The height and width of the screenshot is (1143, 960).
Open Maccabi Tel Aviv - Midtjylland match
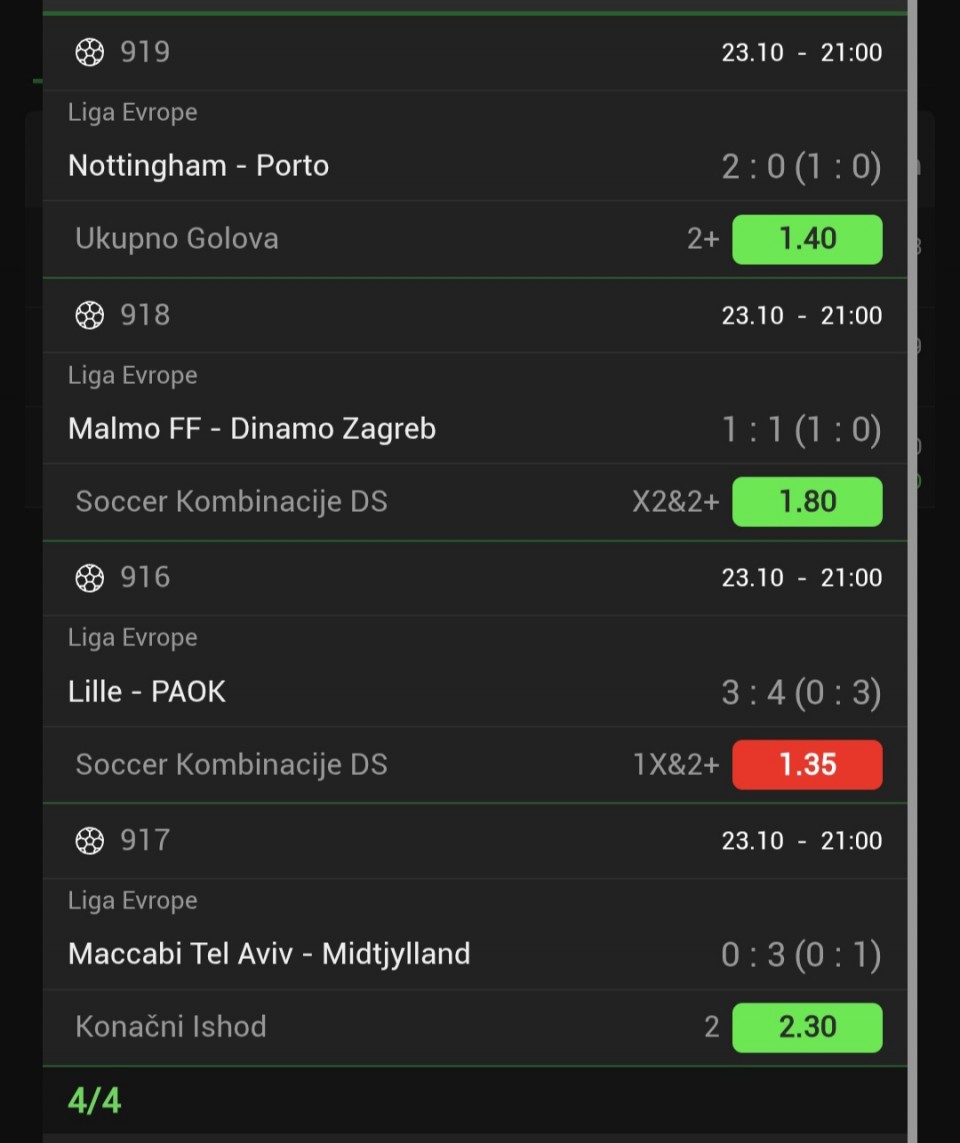coord(269,954)
